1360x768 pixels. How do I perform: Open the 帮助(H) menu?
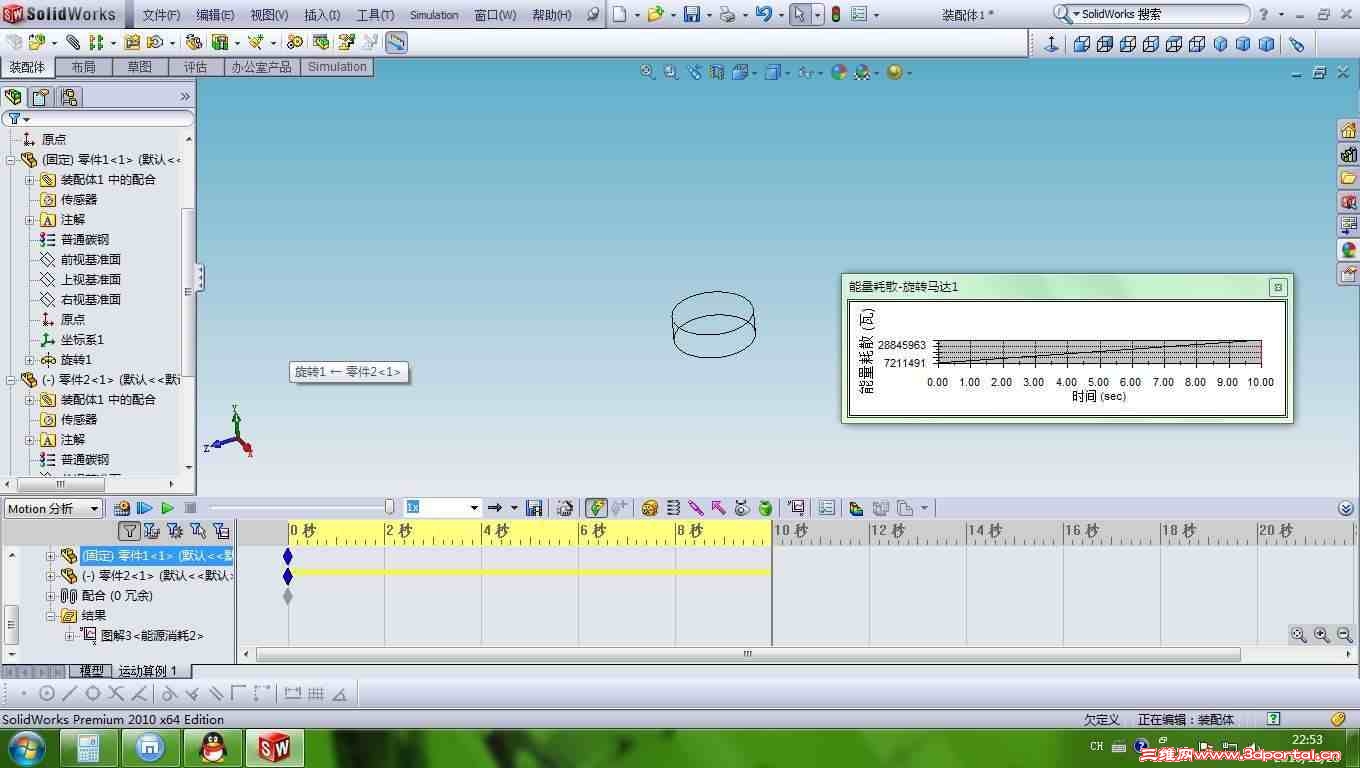(552, 15)
